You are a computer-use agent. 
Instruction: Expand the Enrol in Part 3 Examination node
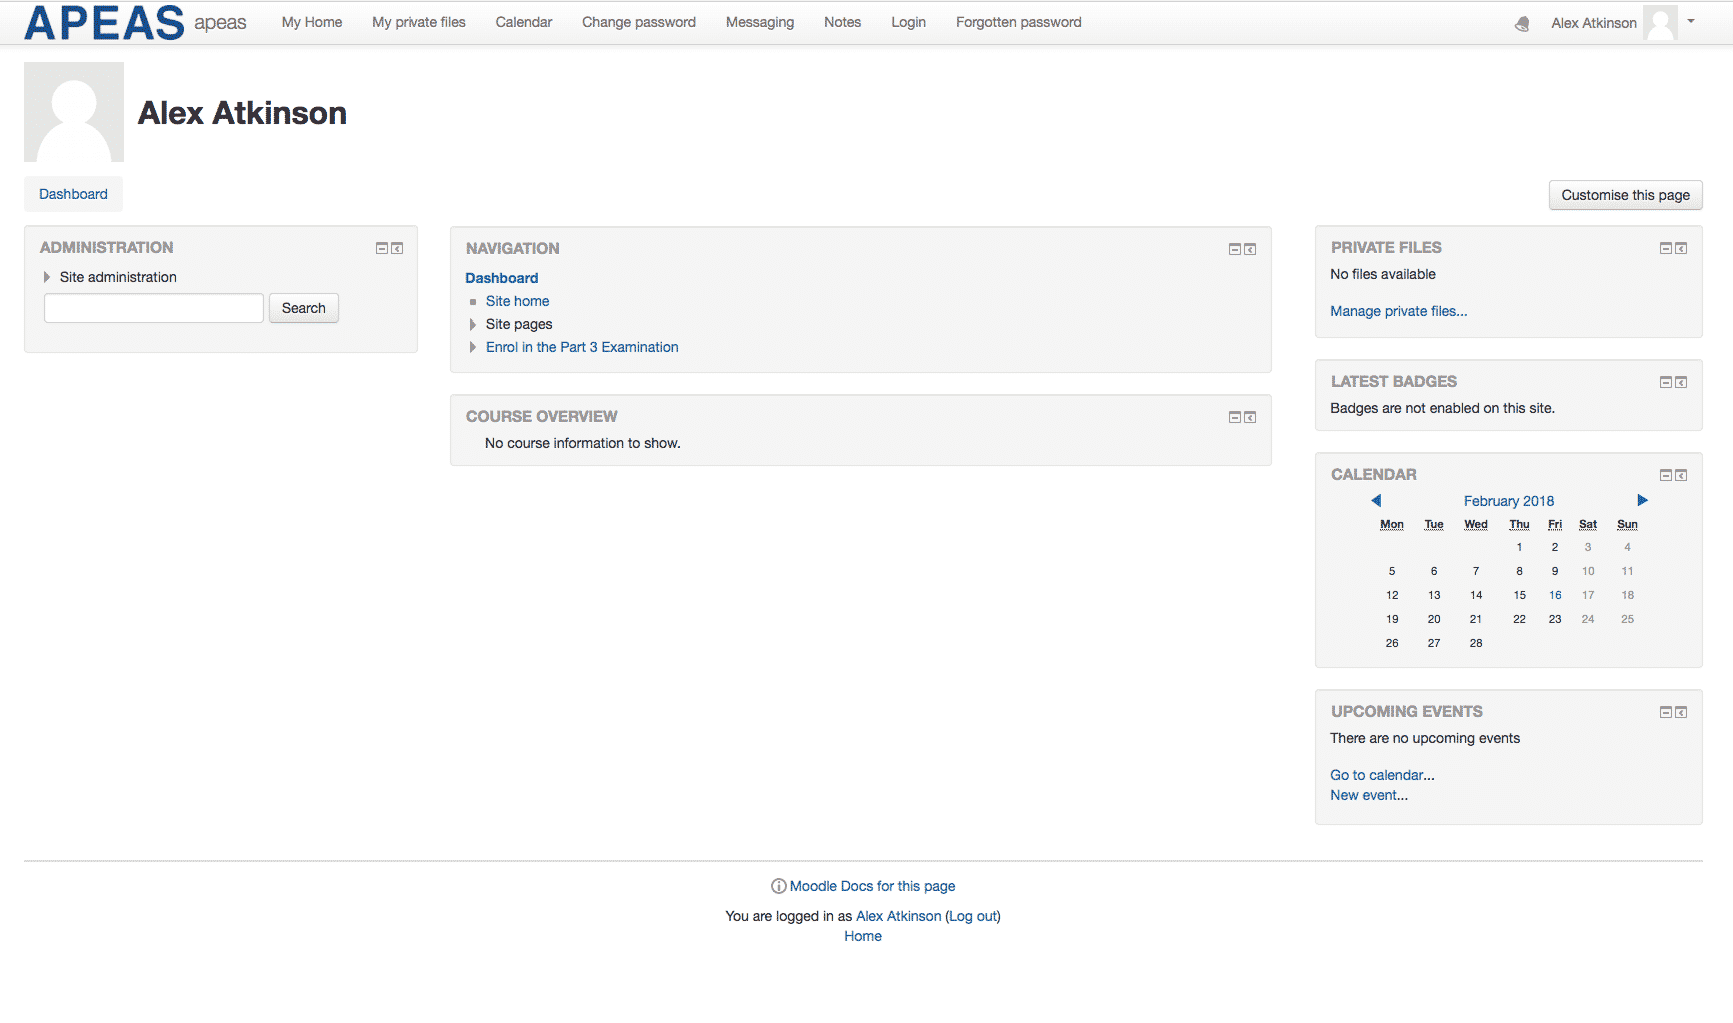click(x=473, y=347)
